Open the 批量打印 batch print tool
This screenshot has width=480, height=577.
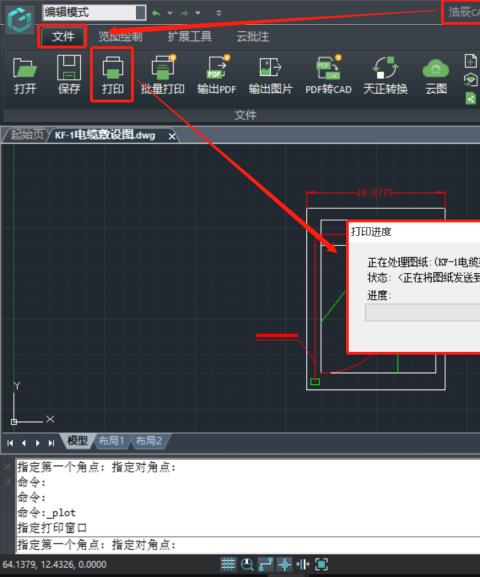[x=163, y=75]
